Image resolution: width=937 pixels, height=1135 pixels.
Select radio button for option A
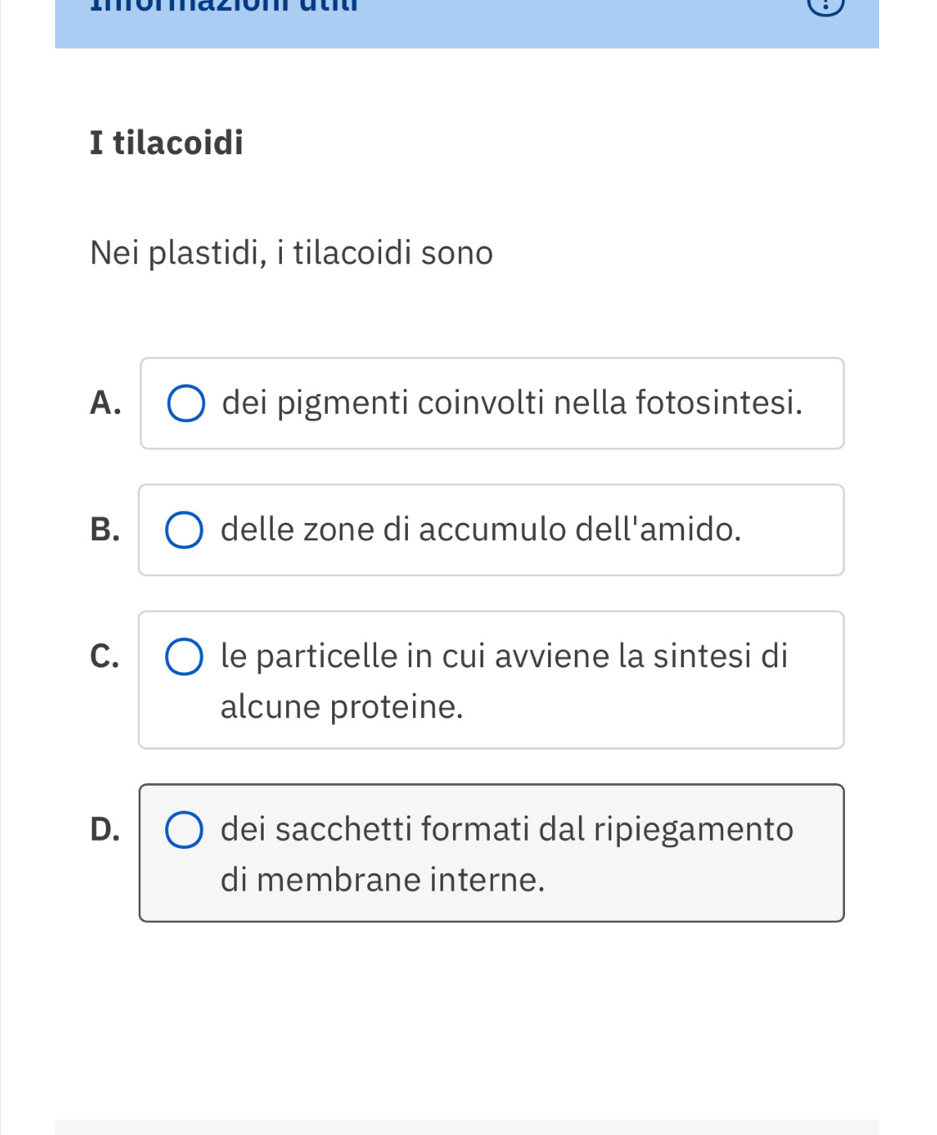(x=186, y=404)
